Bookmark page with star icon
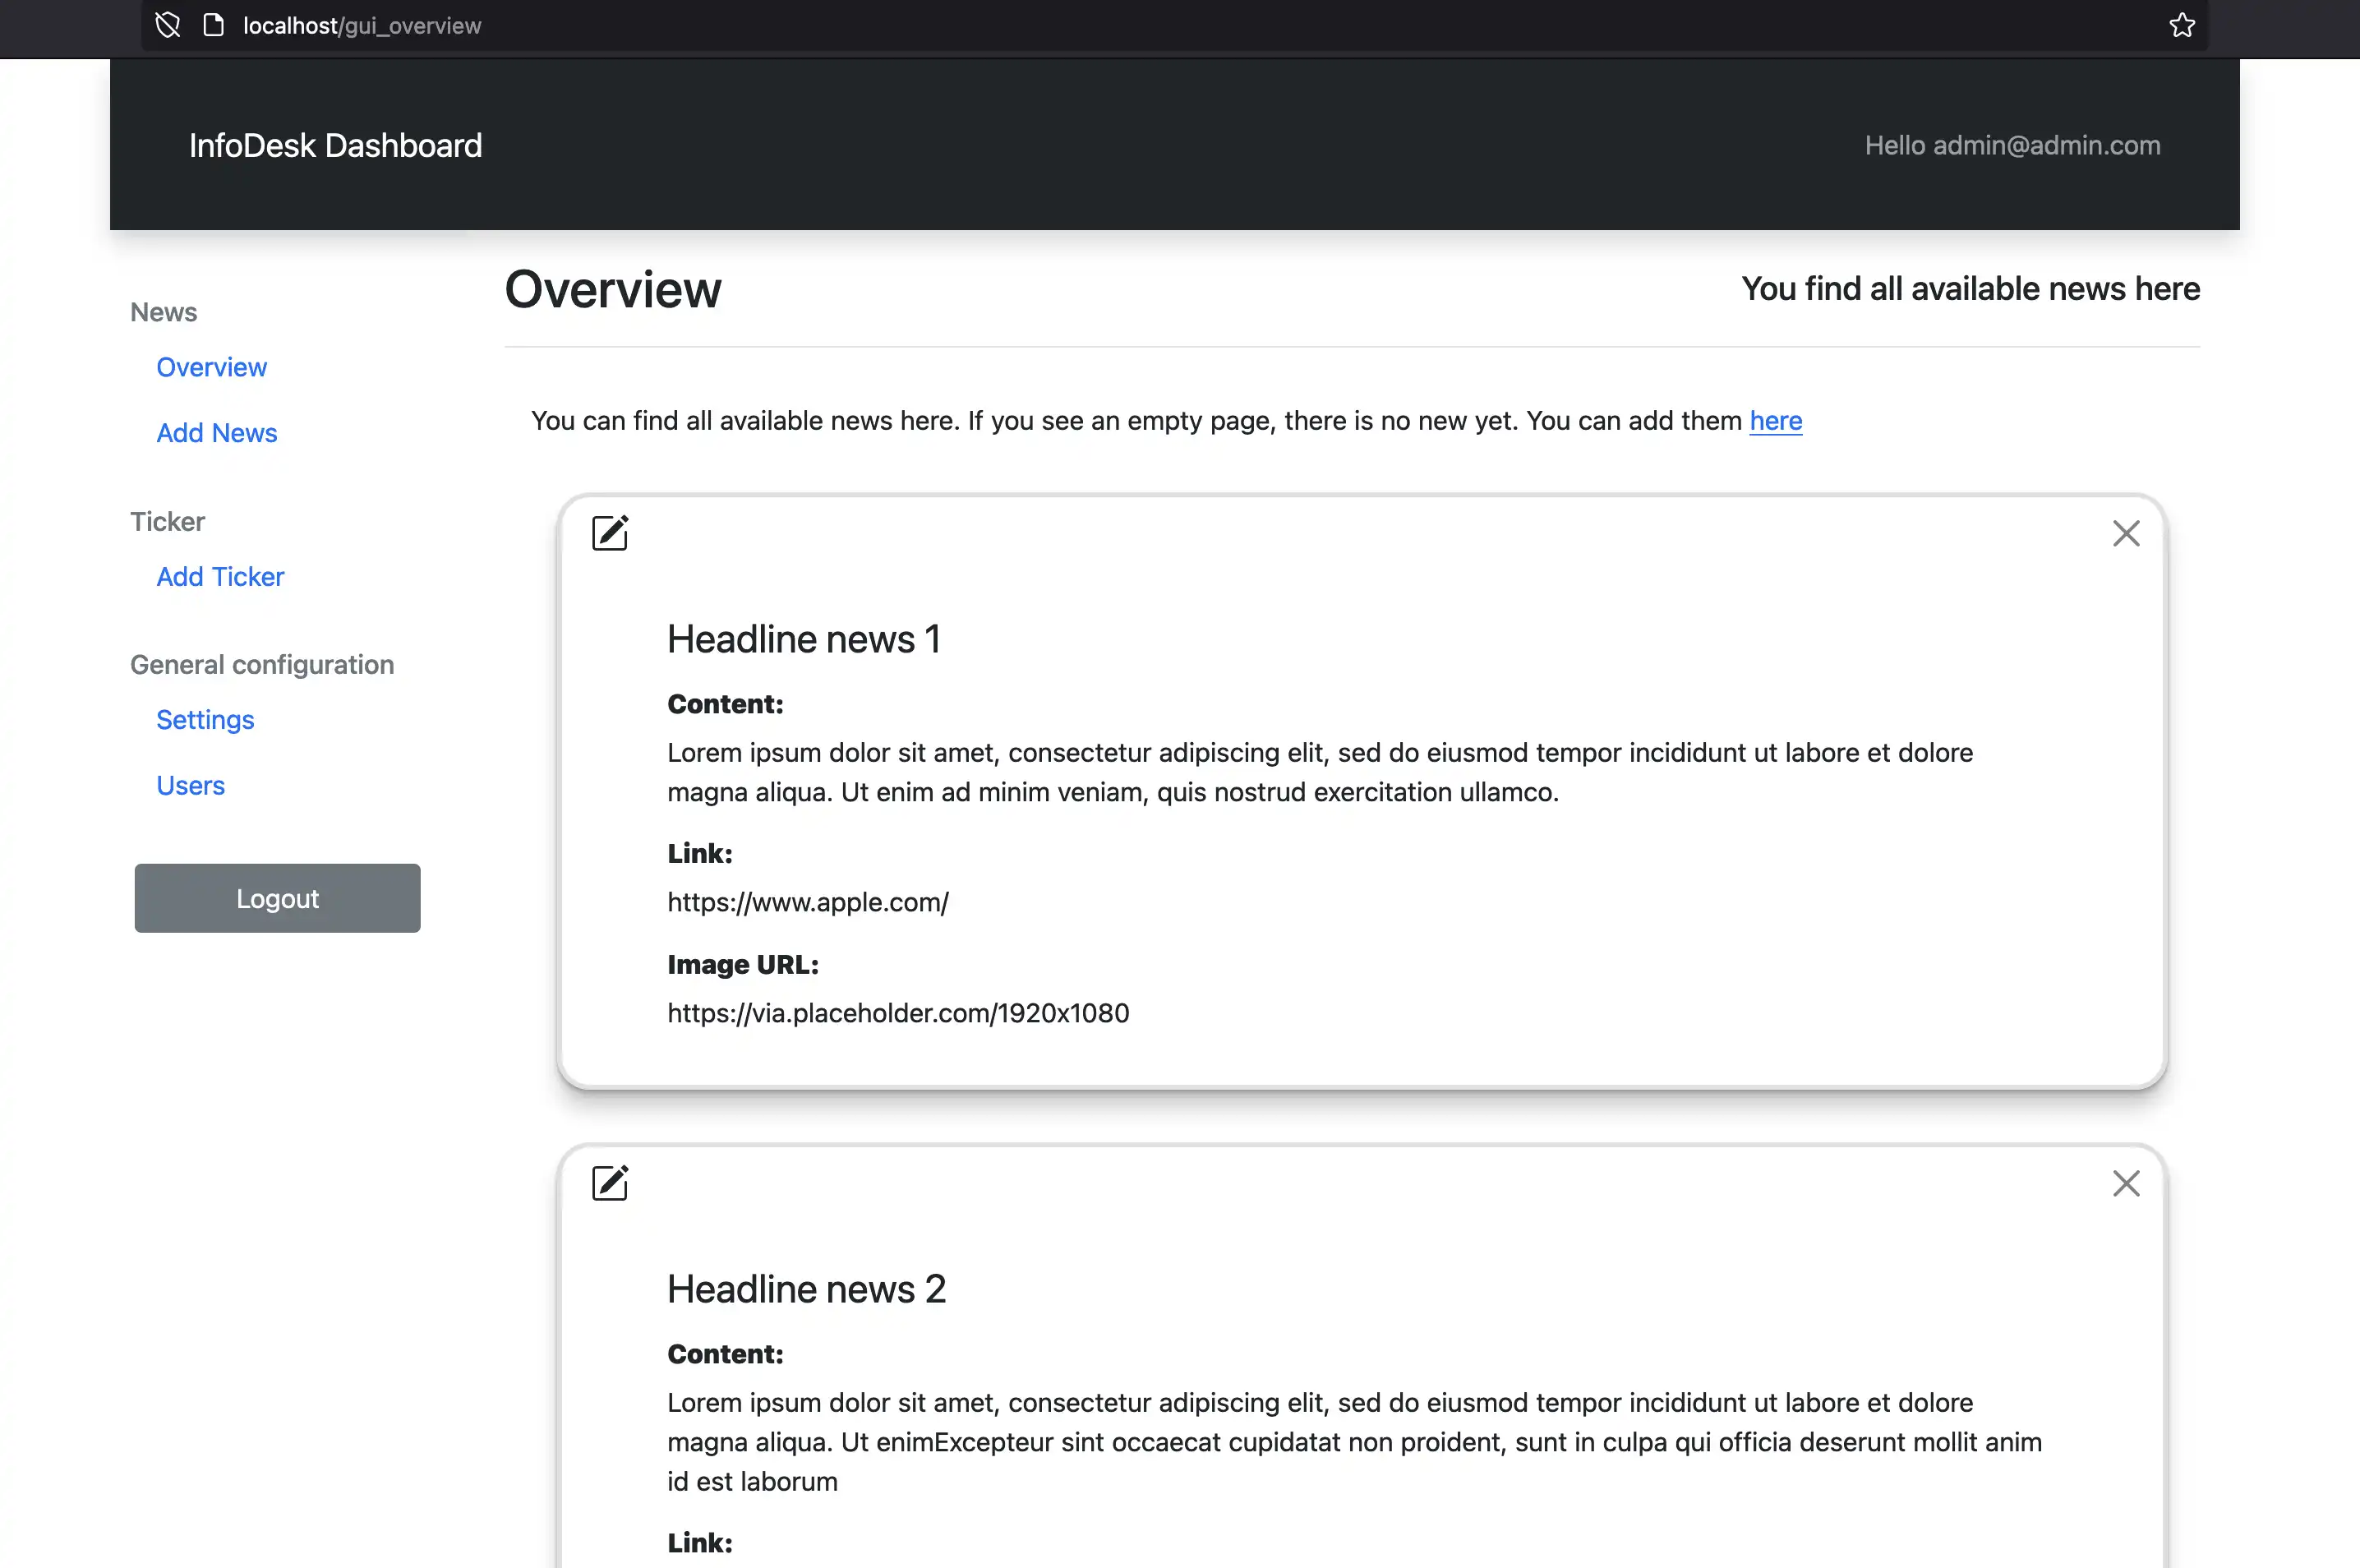2360x1568 pixels. click(2182, 25)
